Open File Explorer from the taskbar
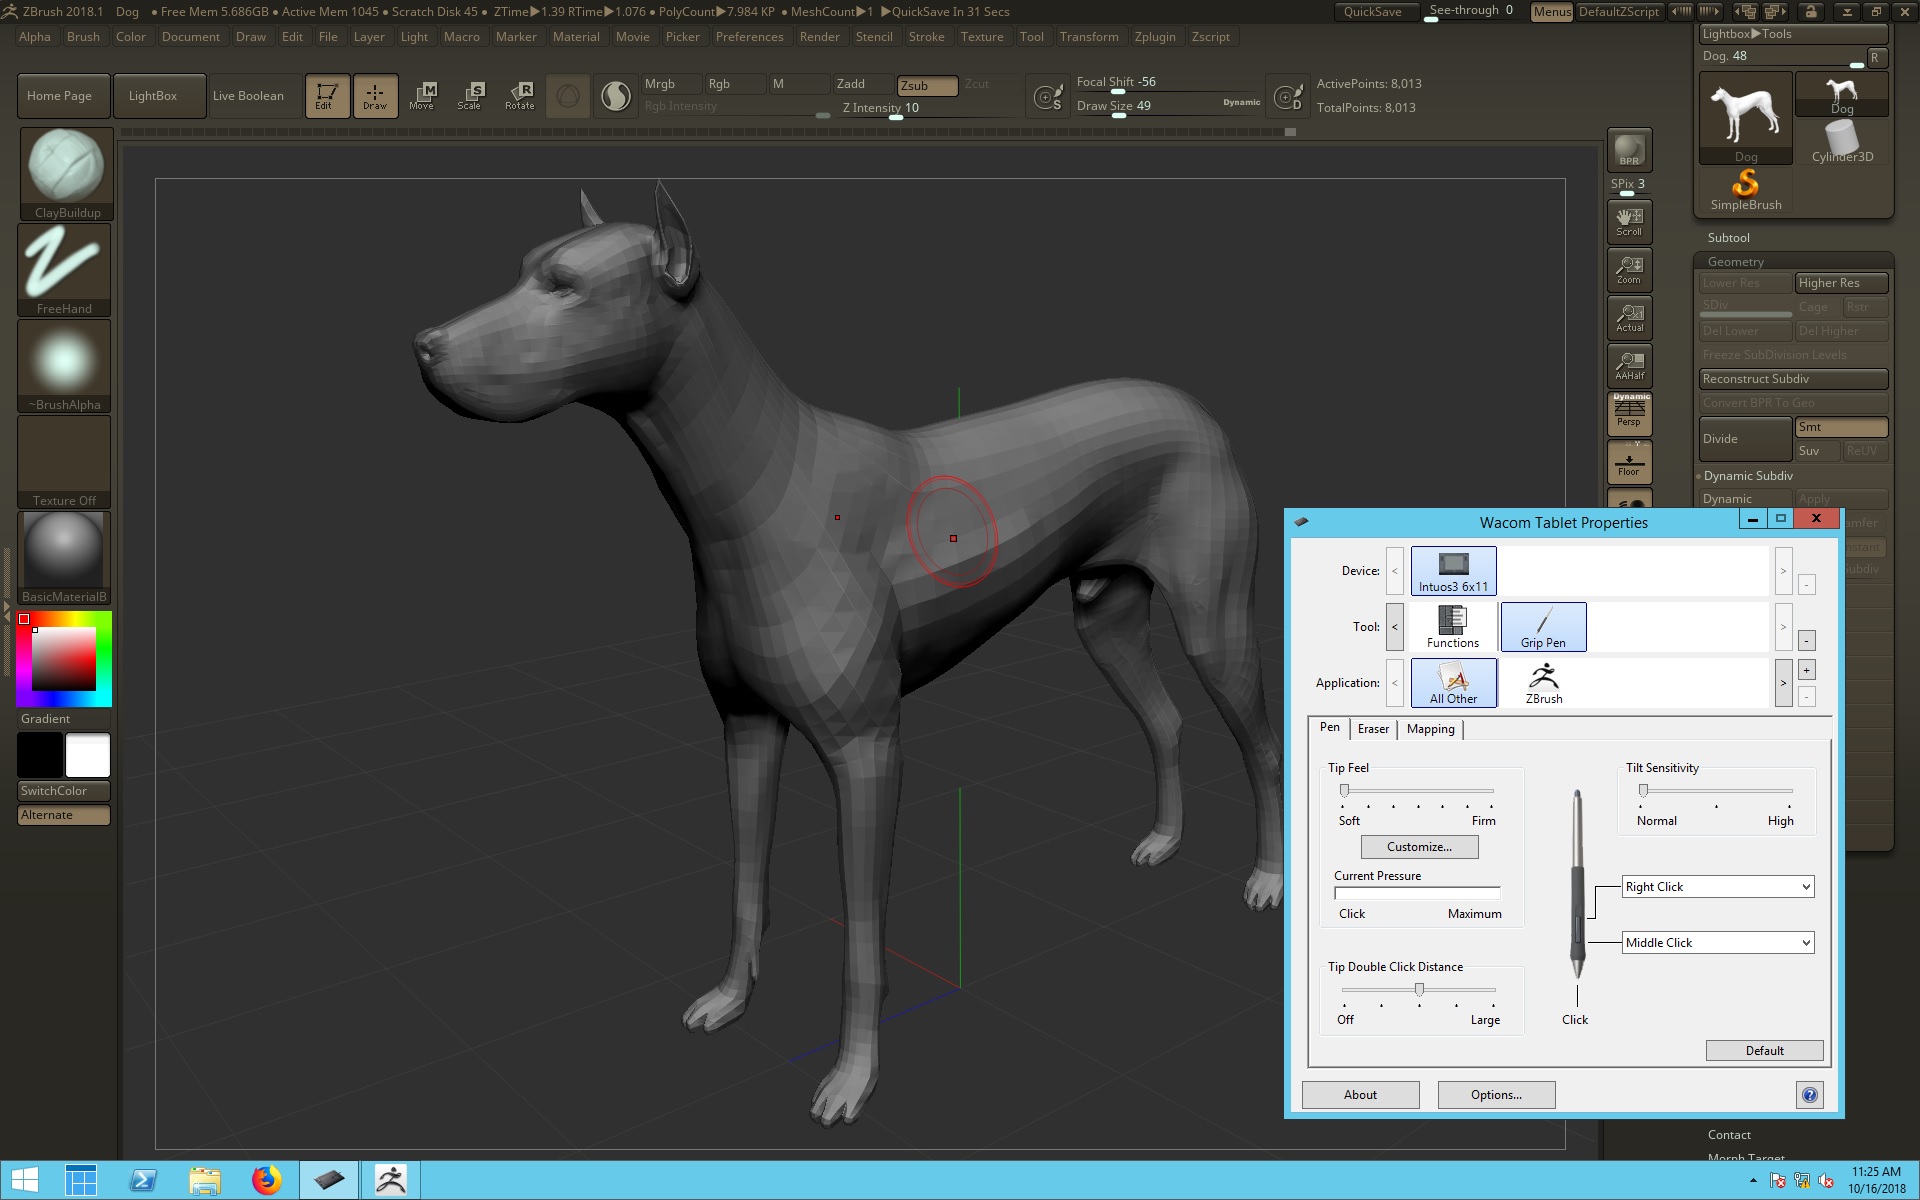The height and width of the screenshot is (1200, 1920). tap(205, 1181)
